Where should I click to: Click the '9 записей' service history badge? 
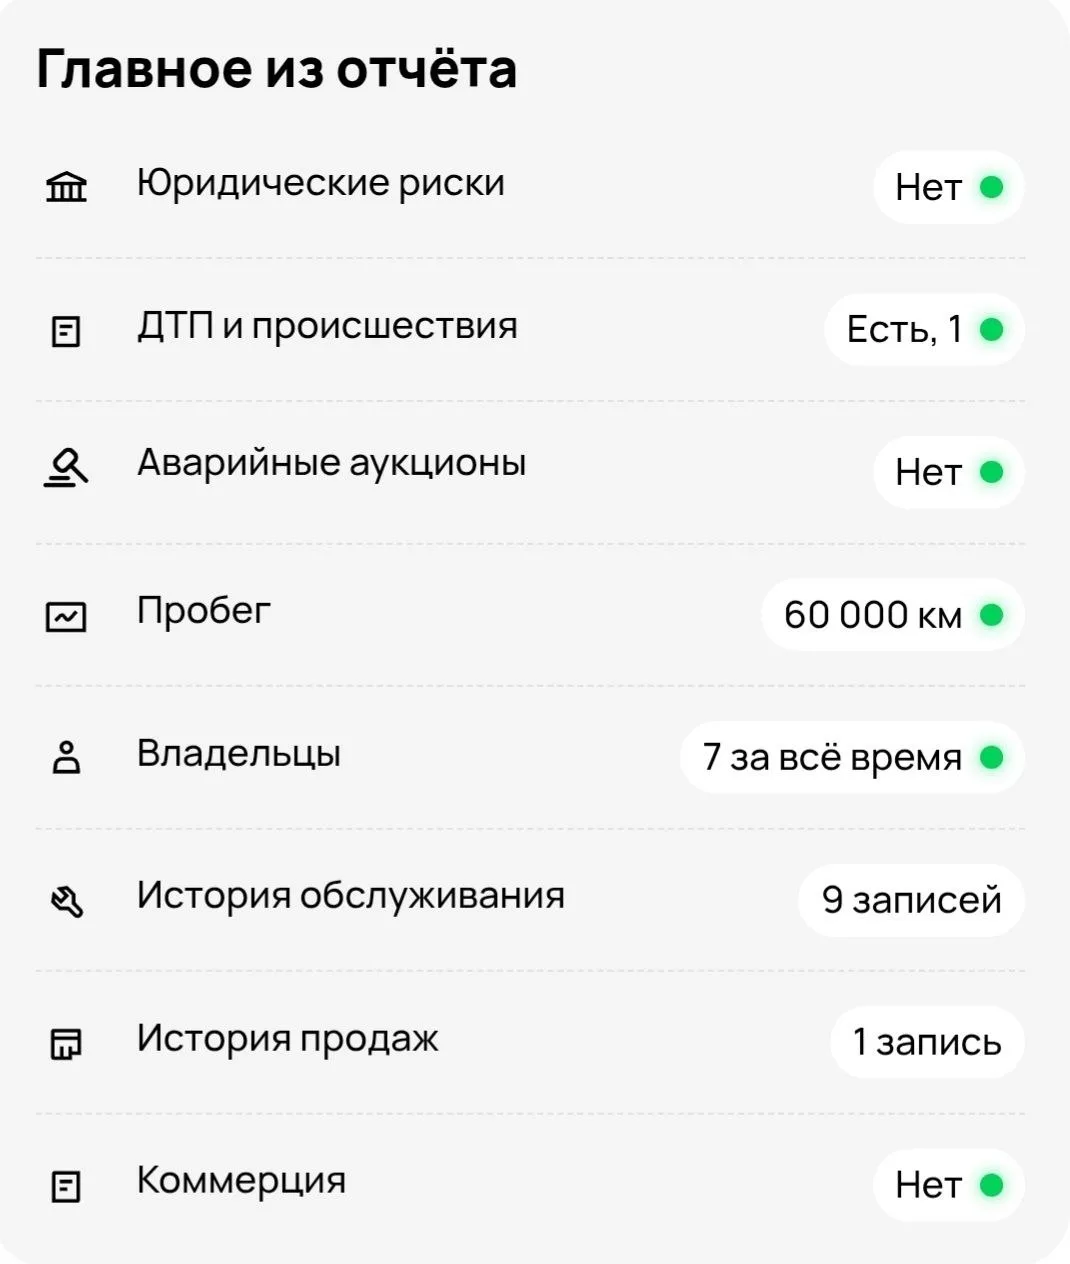click(911, 900)
